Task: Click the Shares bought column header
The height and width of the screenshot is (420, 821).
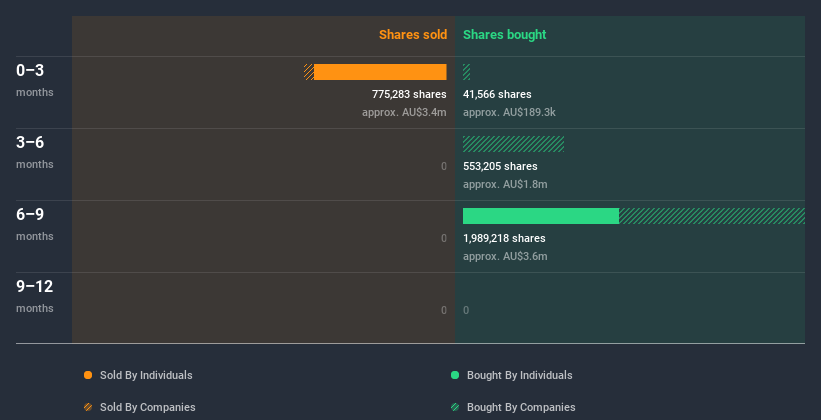Action: coord(505,35)
